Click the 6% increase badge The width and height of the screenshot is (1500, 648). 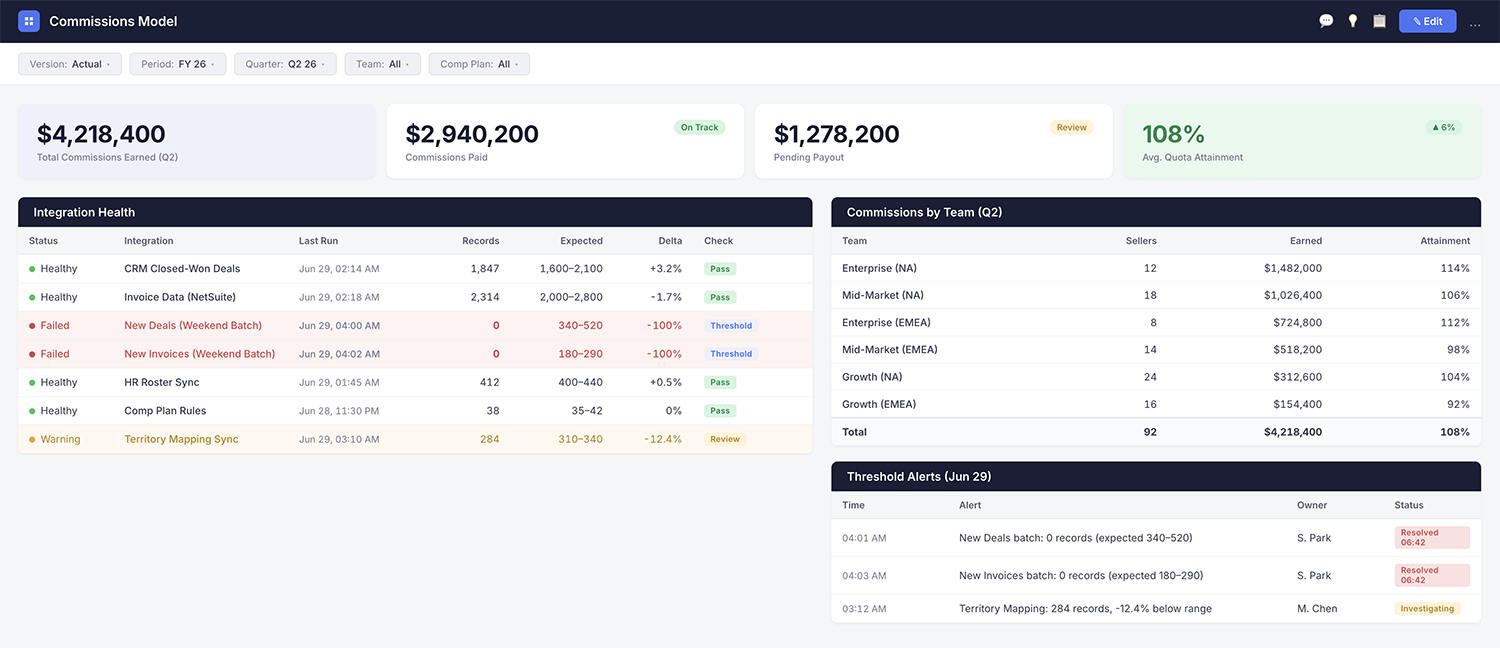pos(1443,128)
